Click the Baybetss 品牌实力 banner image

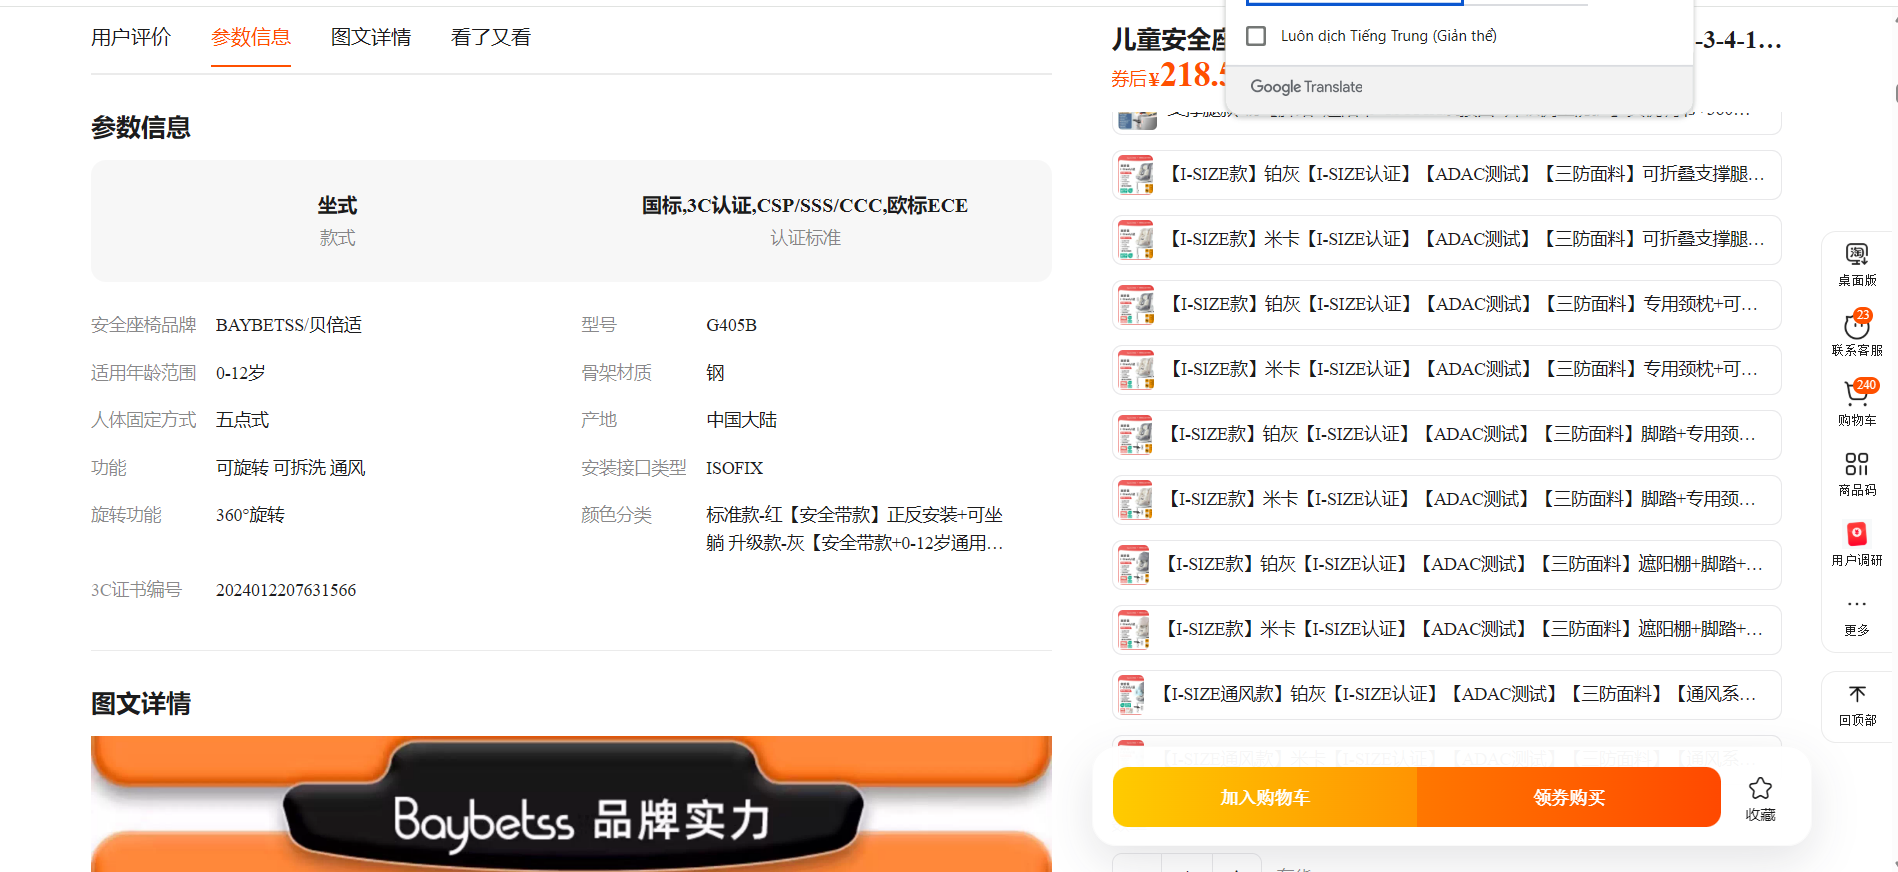tap(571, 810)
